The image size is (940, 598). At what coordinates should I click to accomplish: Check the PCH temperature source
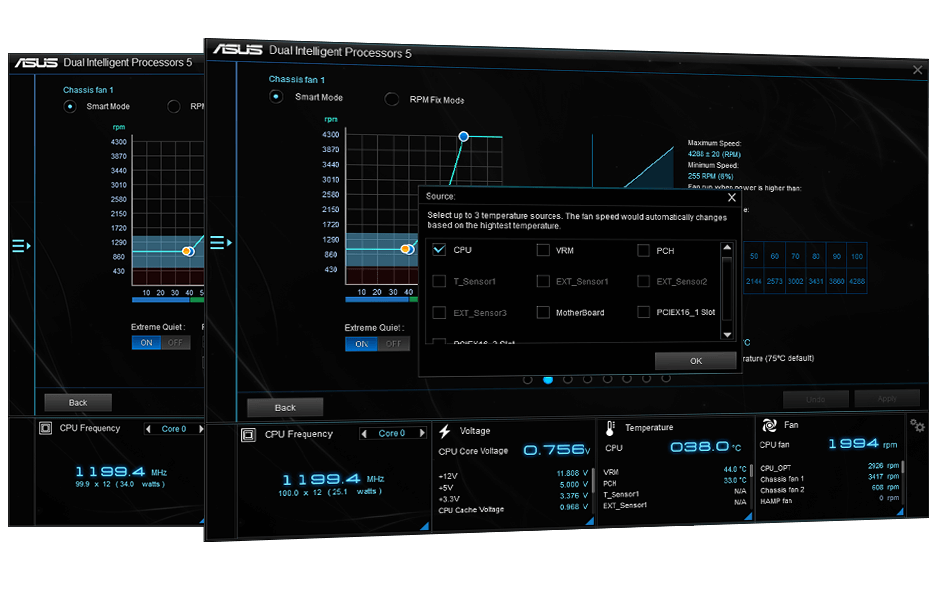tap(643, 250)
